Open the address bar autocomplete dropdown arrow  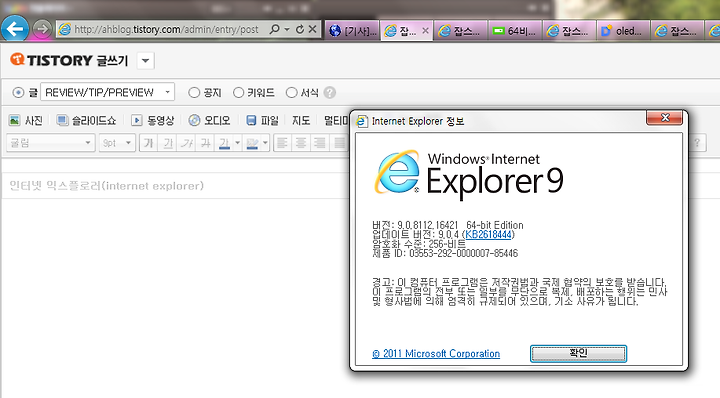287,29
